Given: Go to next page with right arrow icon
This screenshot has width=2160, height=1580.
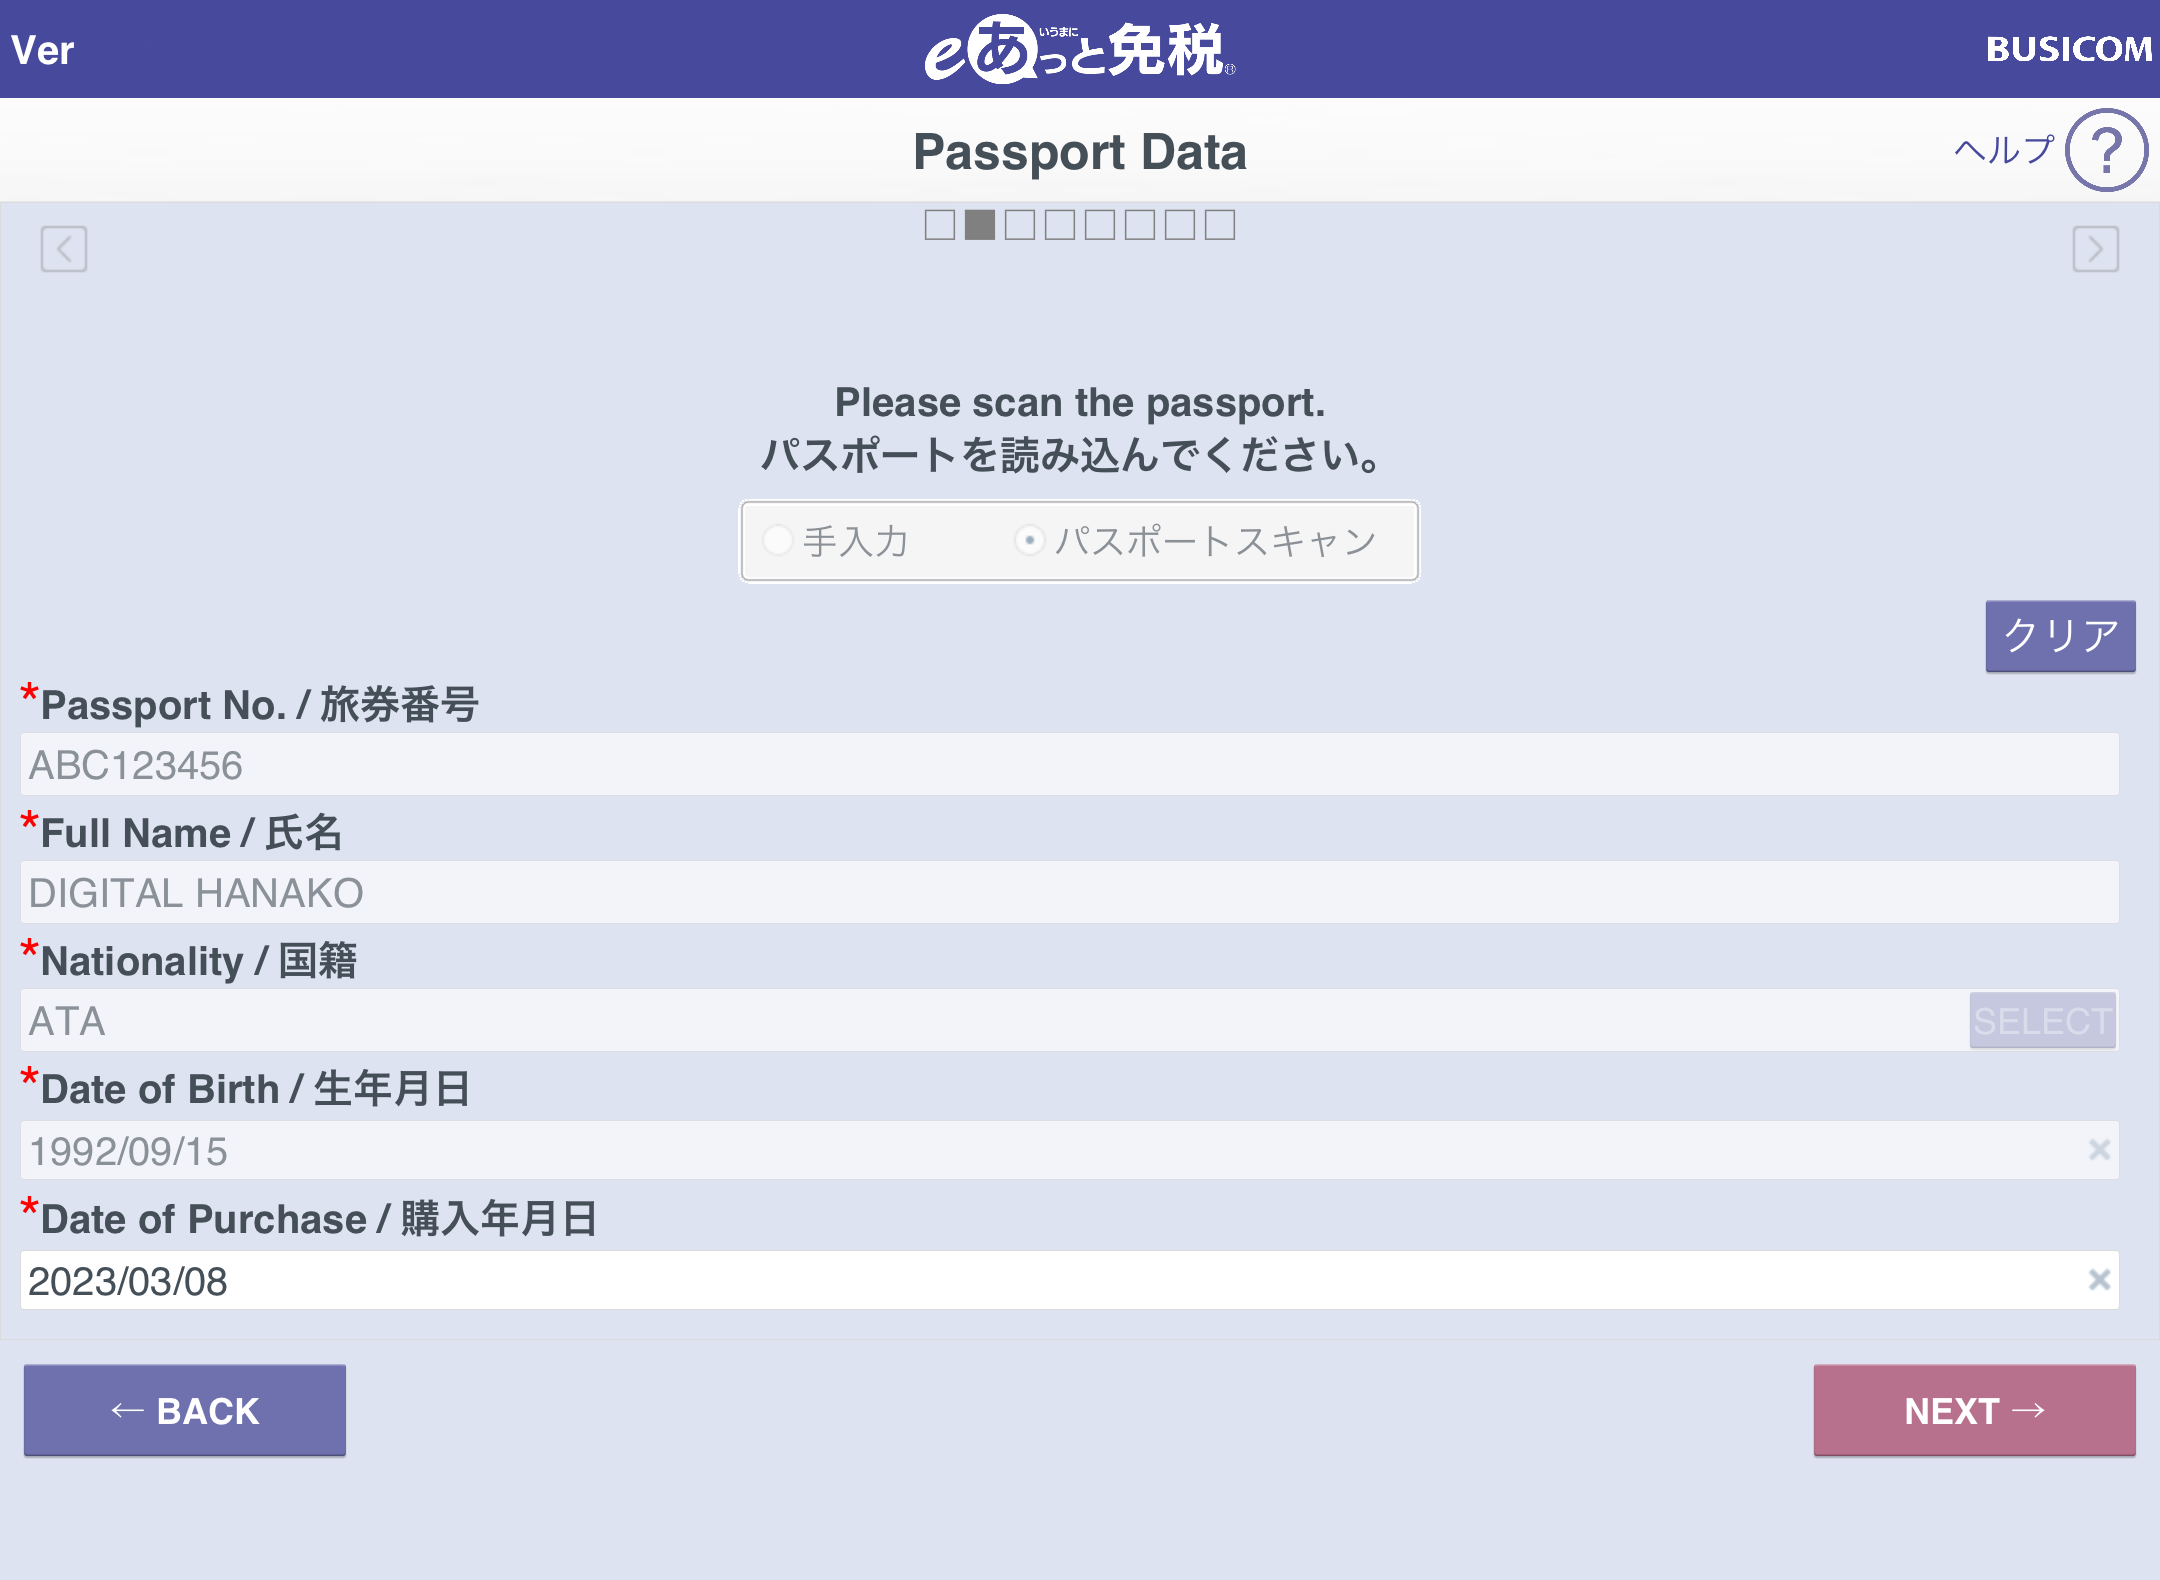Looking at the screenshot, I should click(2095, 249).
